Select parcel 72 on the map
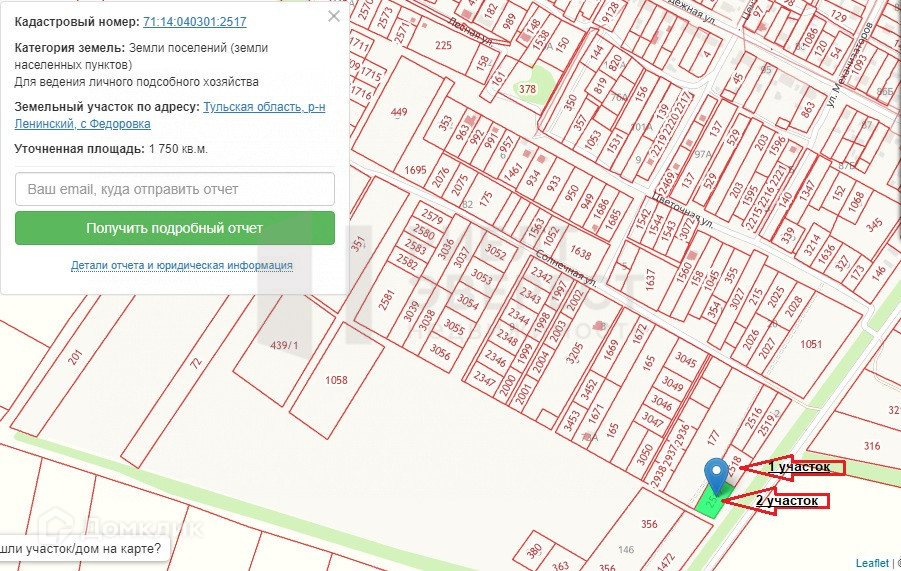The image size is (901, 571). 196,362
